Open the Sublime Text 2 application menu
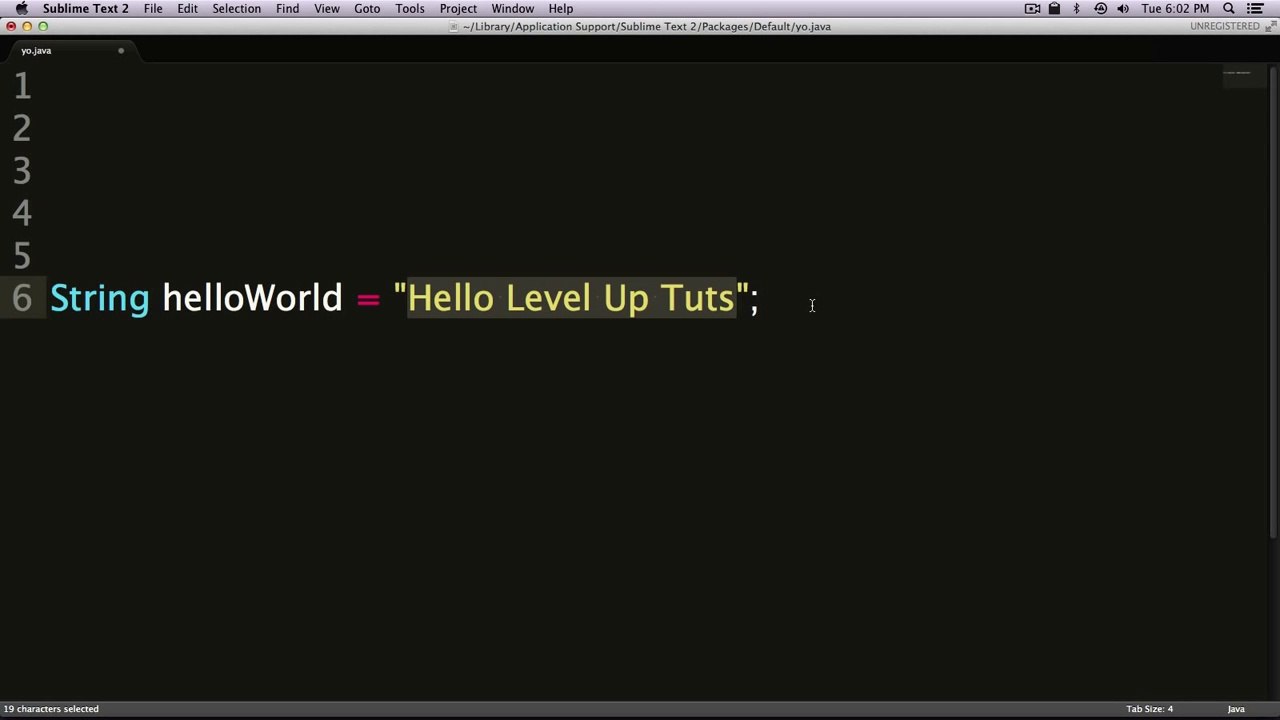 [x=85, y=8]
